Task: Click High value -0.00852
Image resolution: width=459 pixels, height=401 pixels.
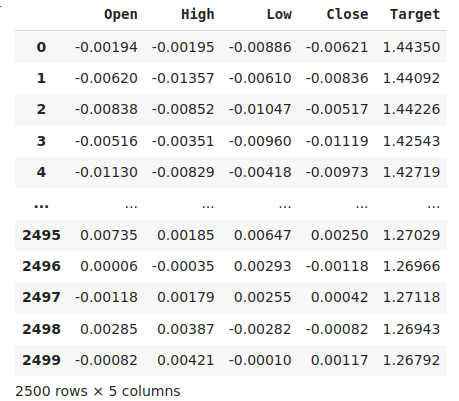Action: (183, 109)
